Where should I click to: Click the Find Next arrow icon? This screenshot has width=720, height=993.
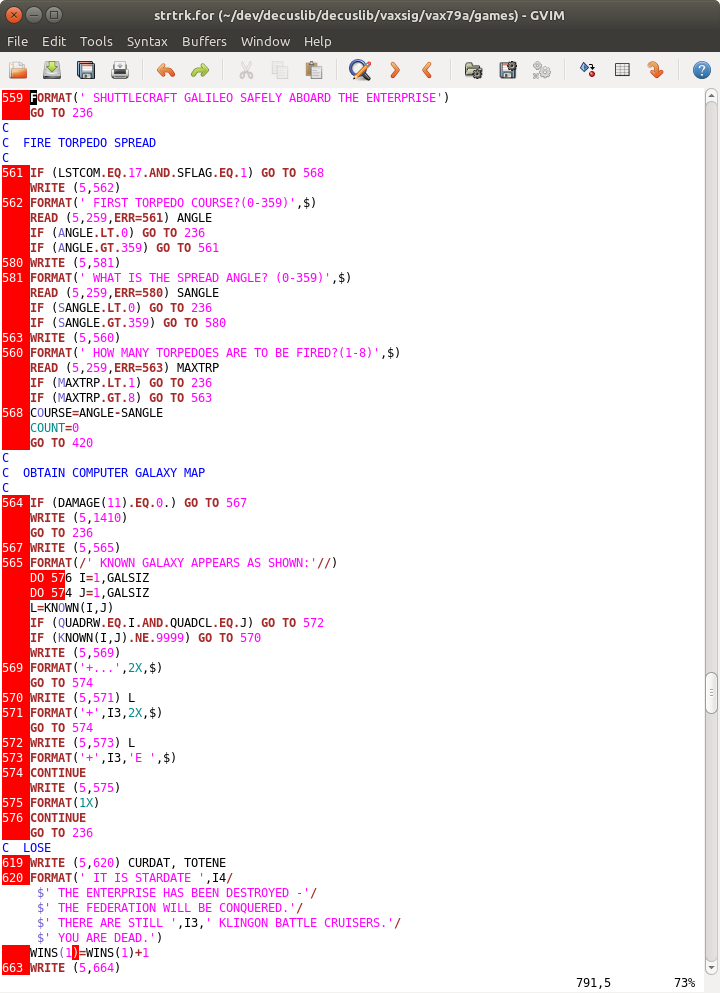point(394,70)
